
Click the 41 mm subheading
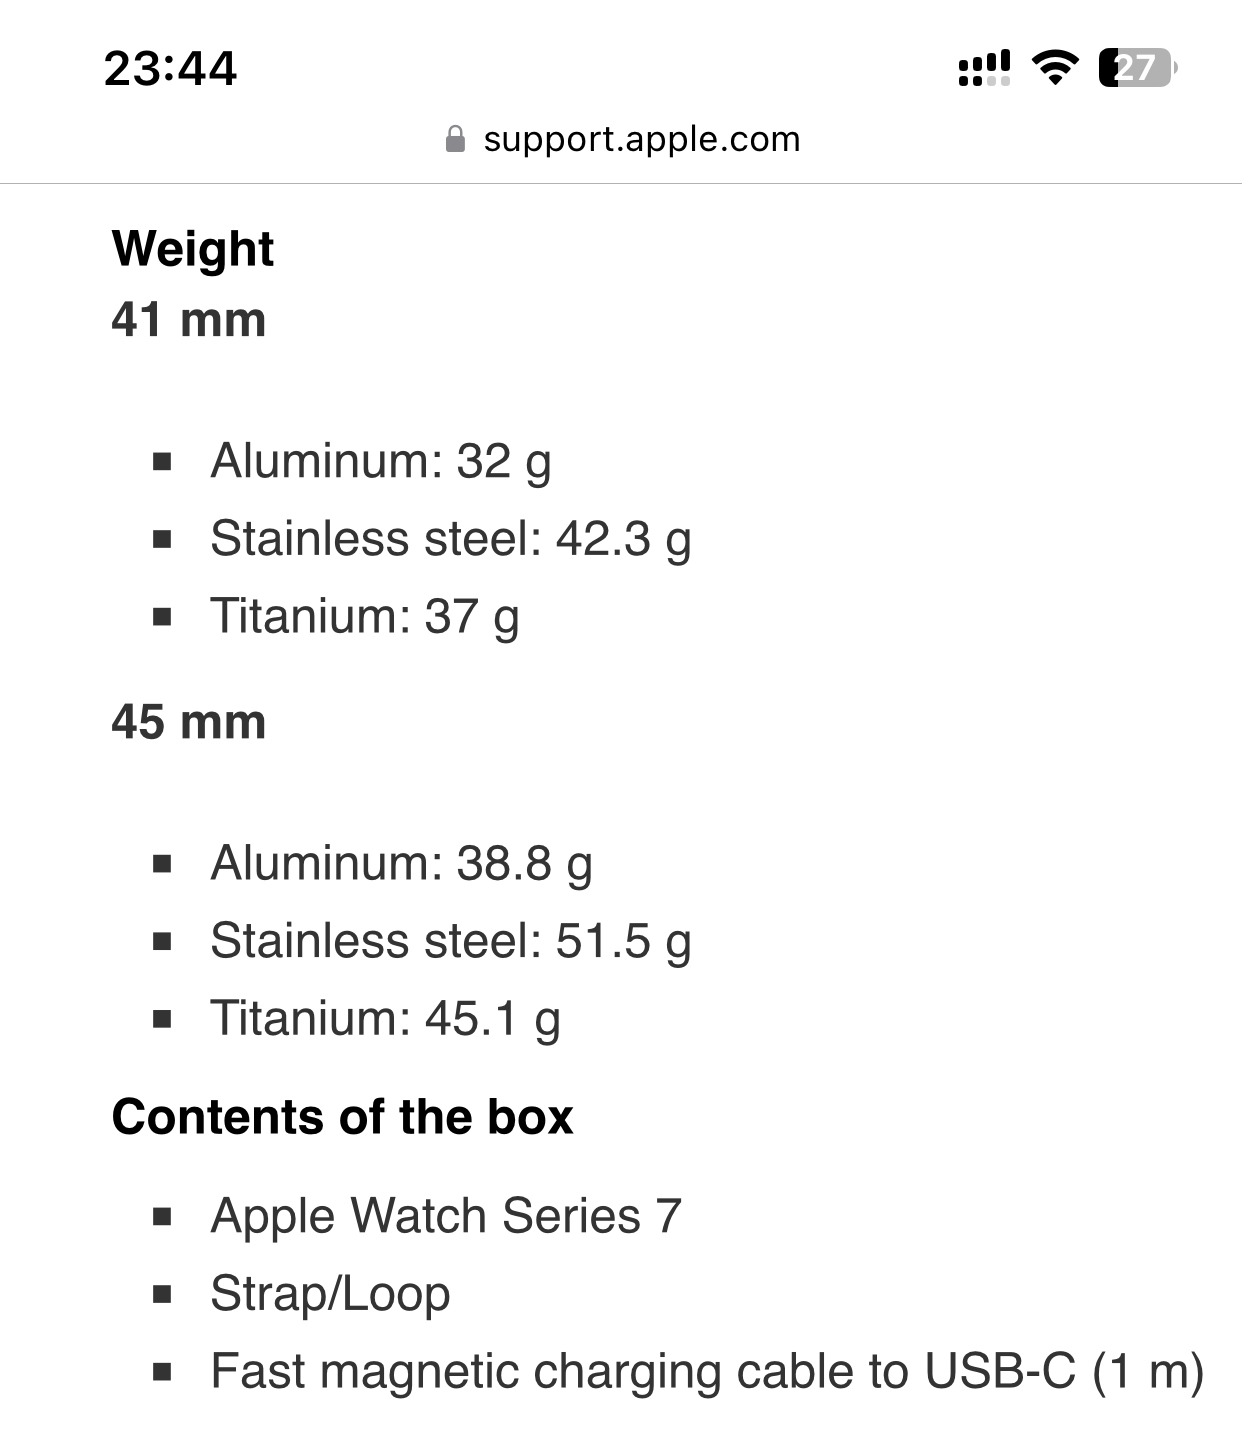pyautogui.click(x=189, y=320)
